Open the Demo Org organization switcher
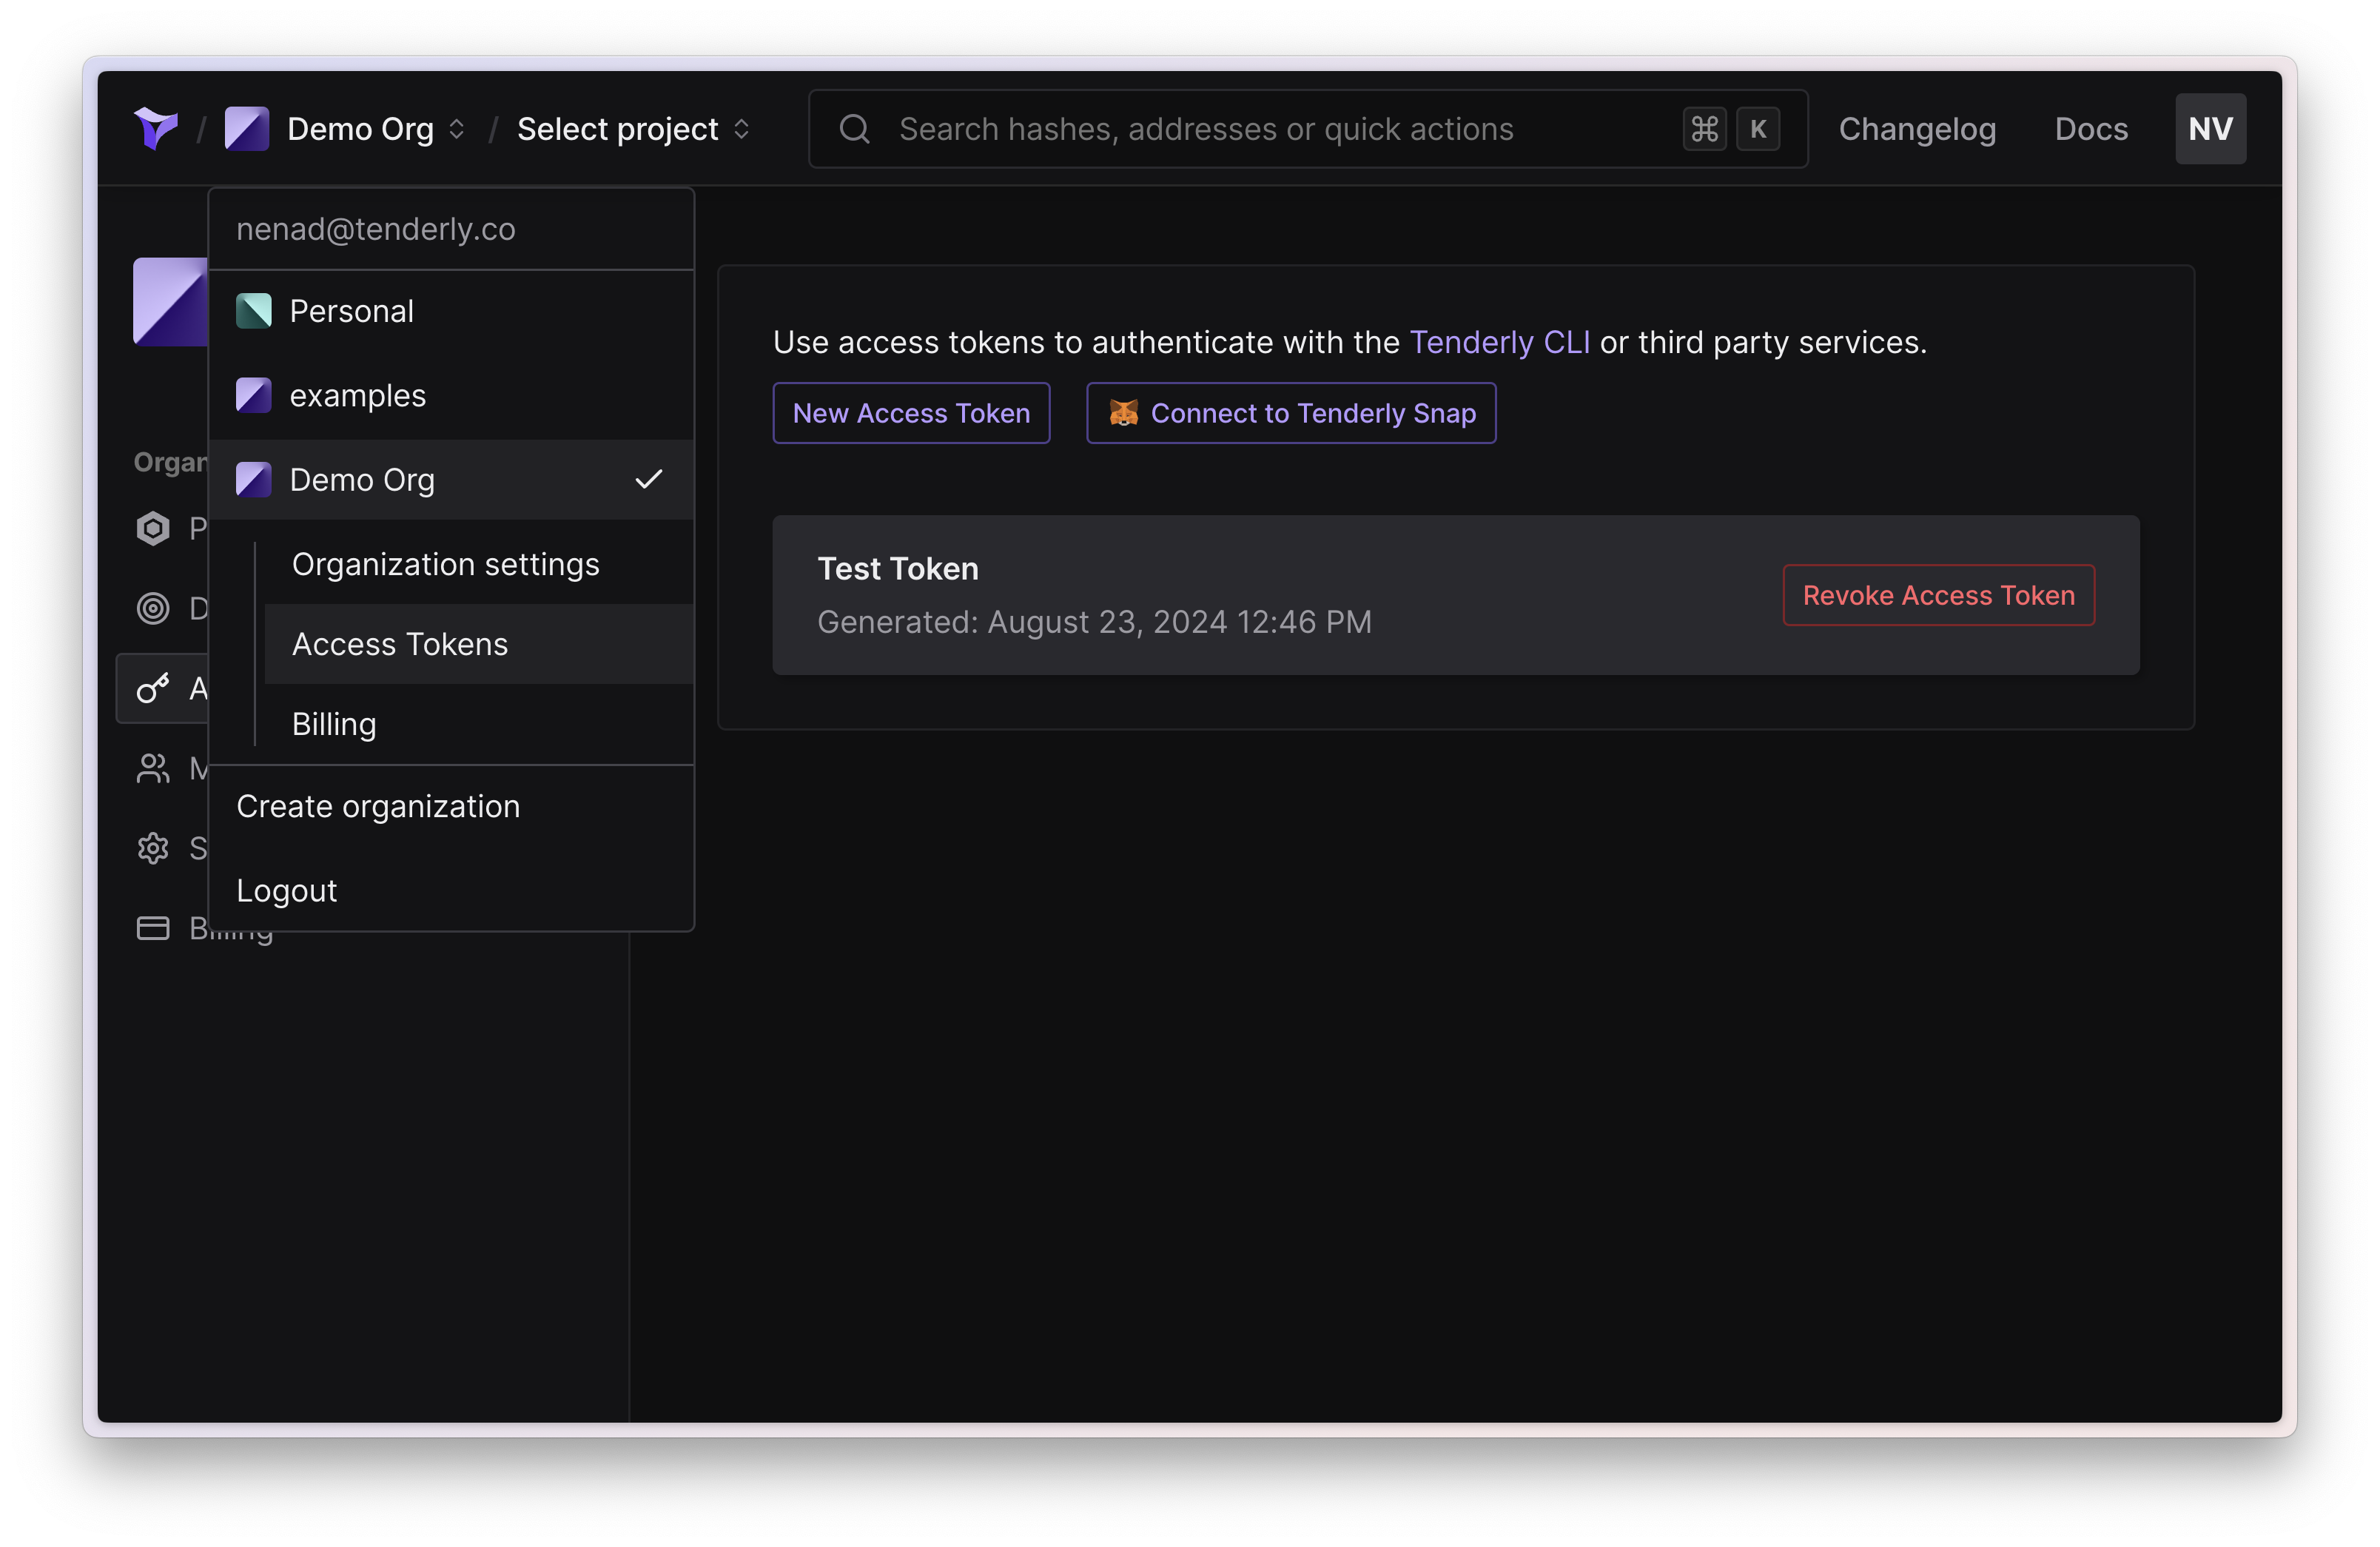 [375, 129]
